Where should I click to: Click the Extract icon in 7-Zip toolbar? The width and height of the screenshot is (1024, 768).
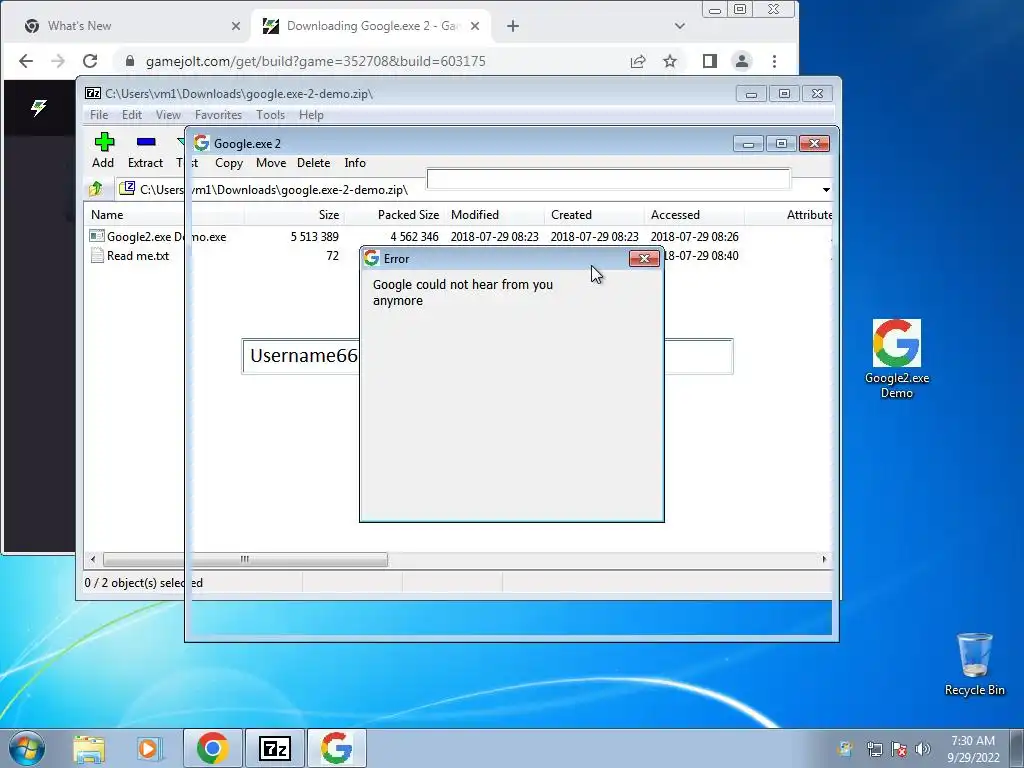[x=145, y=150]
